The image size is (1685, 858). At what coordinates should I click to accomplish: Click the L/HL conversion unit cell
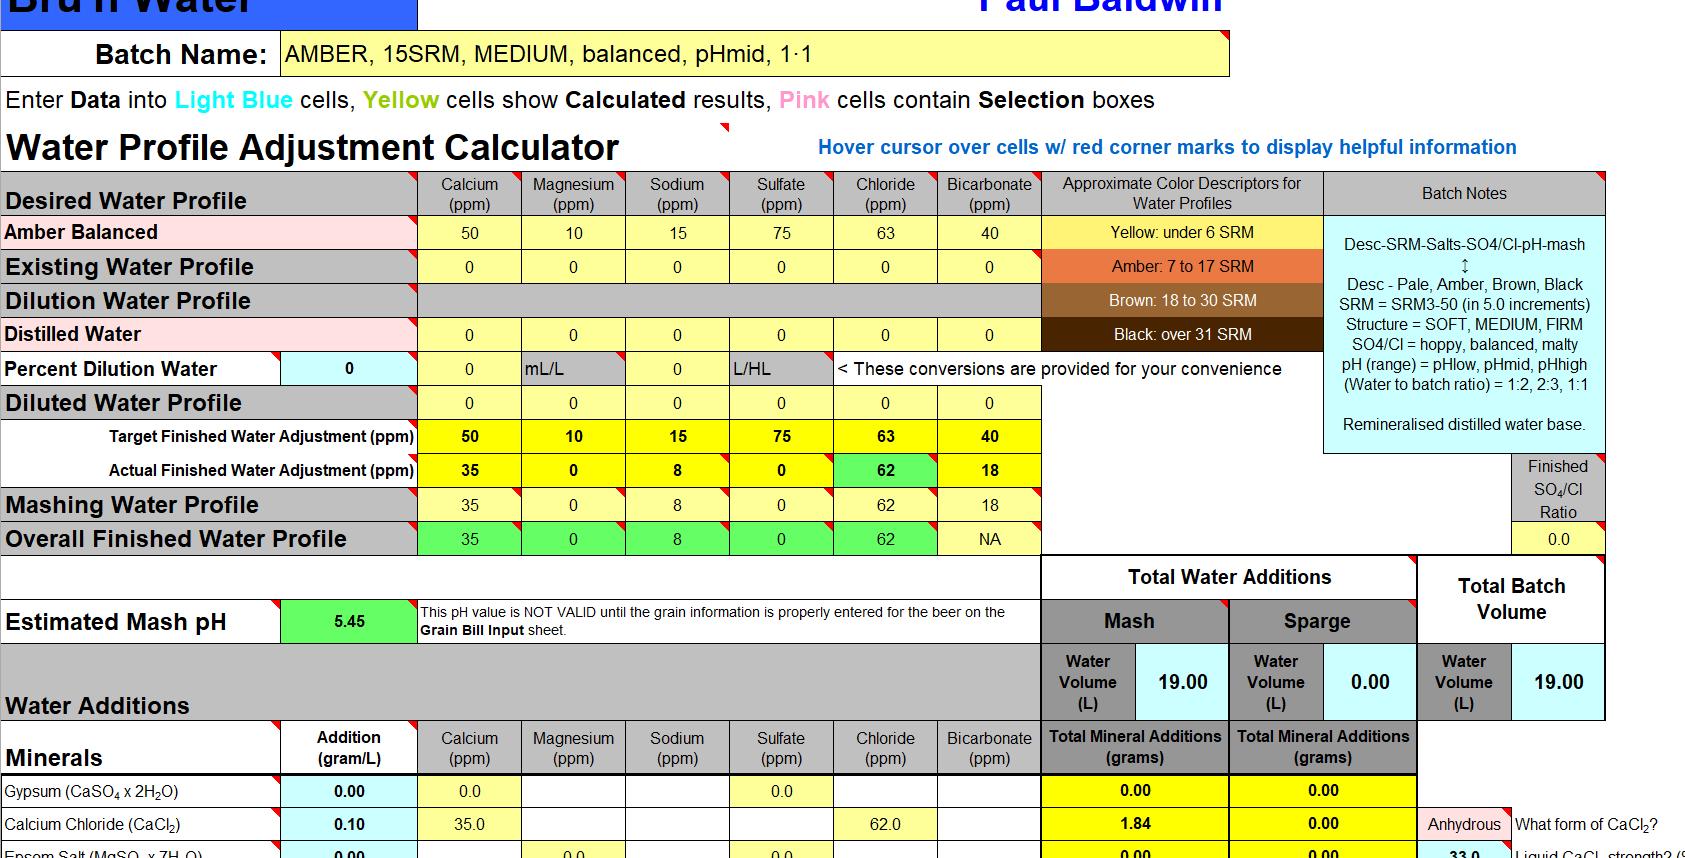[x=781, y=369]
